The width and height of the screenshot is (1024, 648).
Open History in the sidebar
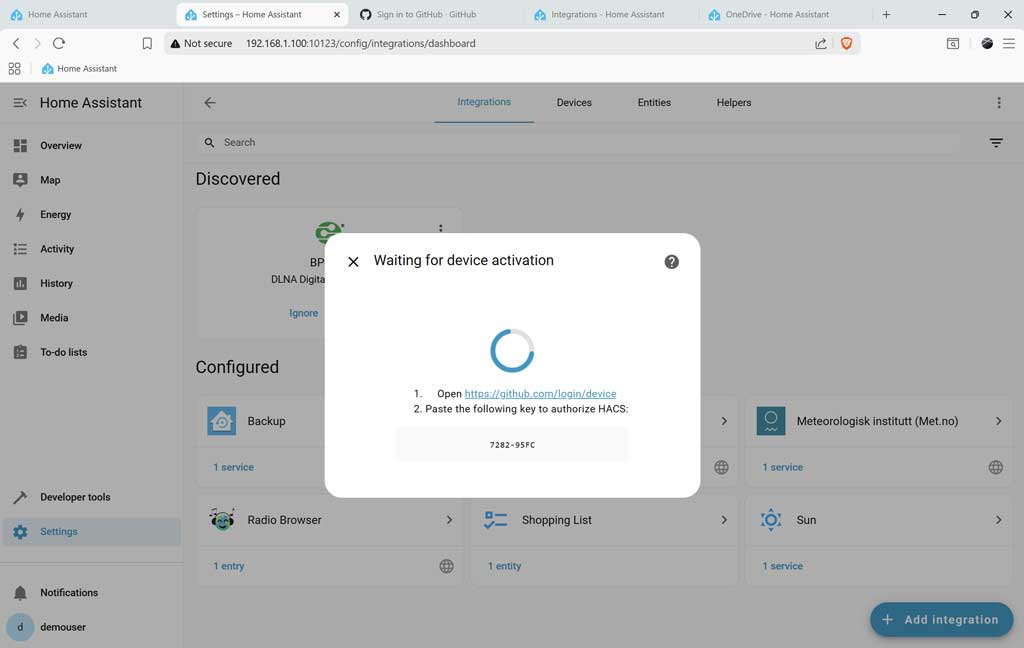point(91,284)
